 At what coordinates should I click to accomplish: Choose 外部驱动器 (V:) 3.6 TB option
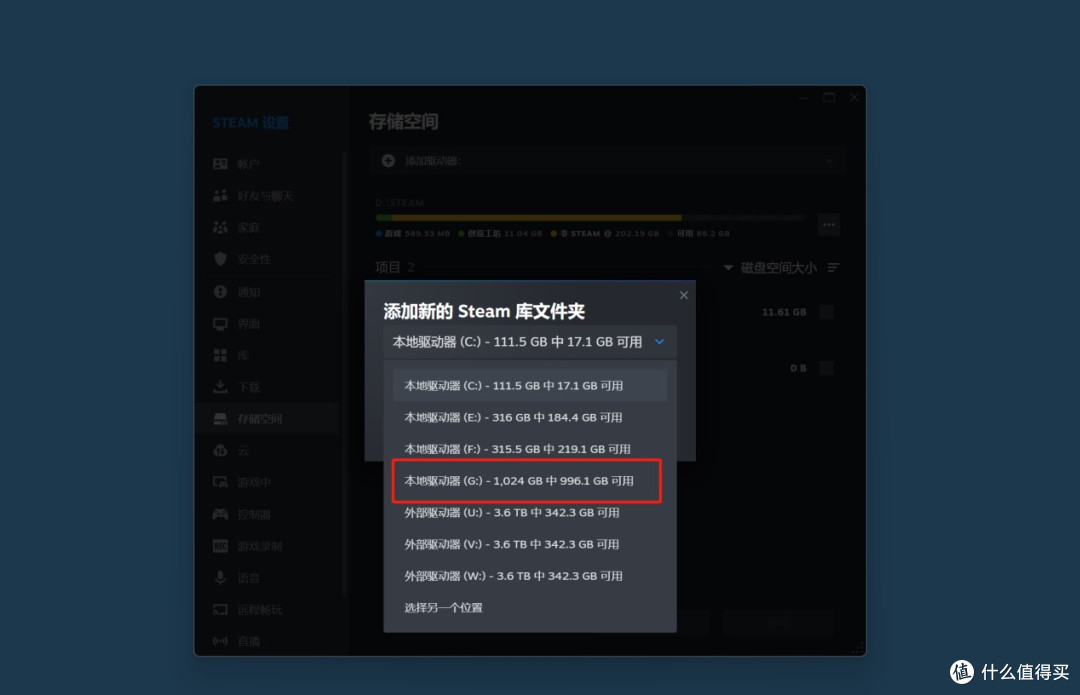[x=530, y=544]
